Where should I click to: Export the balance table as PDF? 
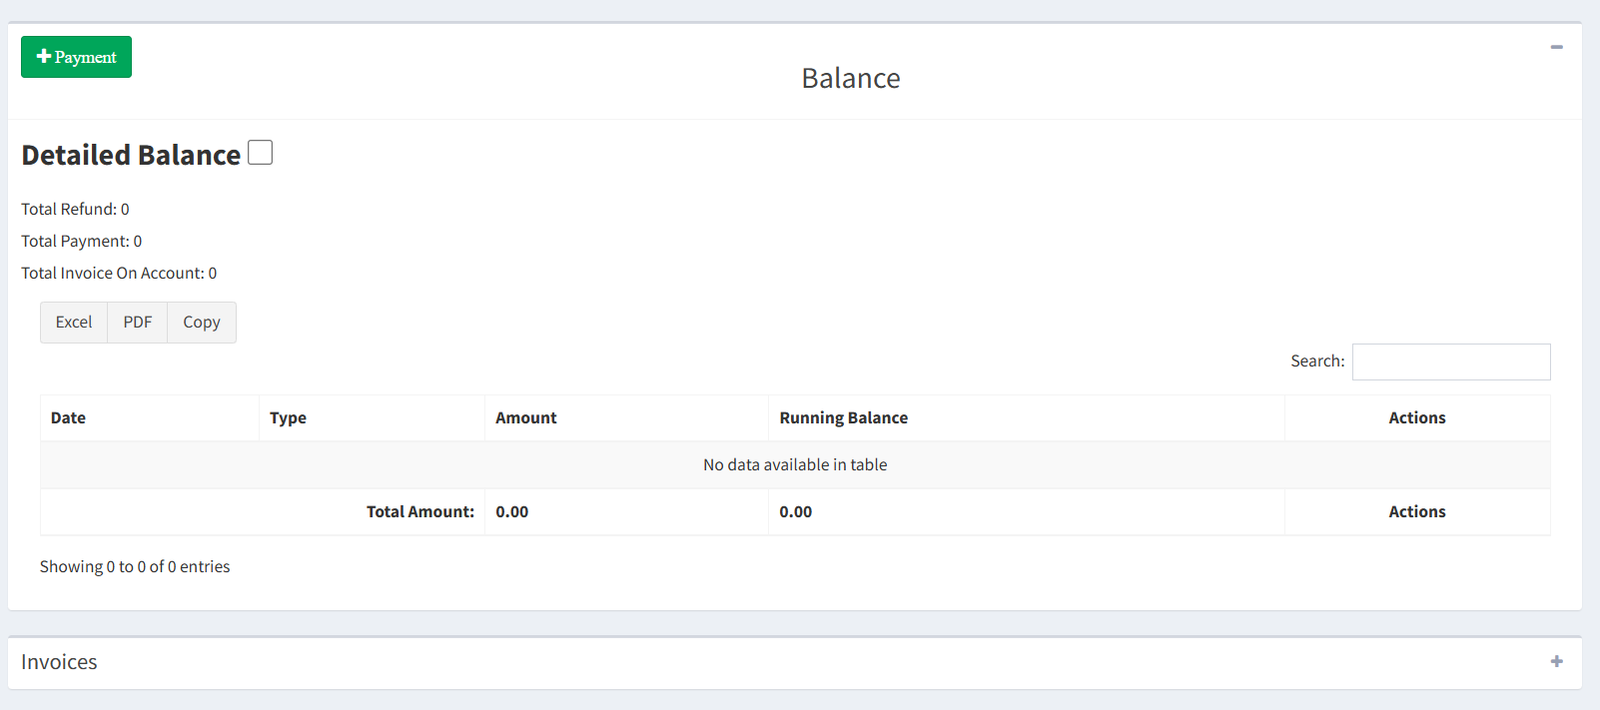point(138,322)
